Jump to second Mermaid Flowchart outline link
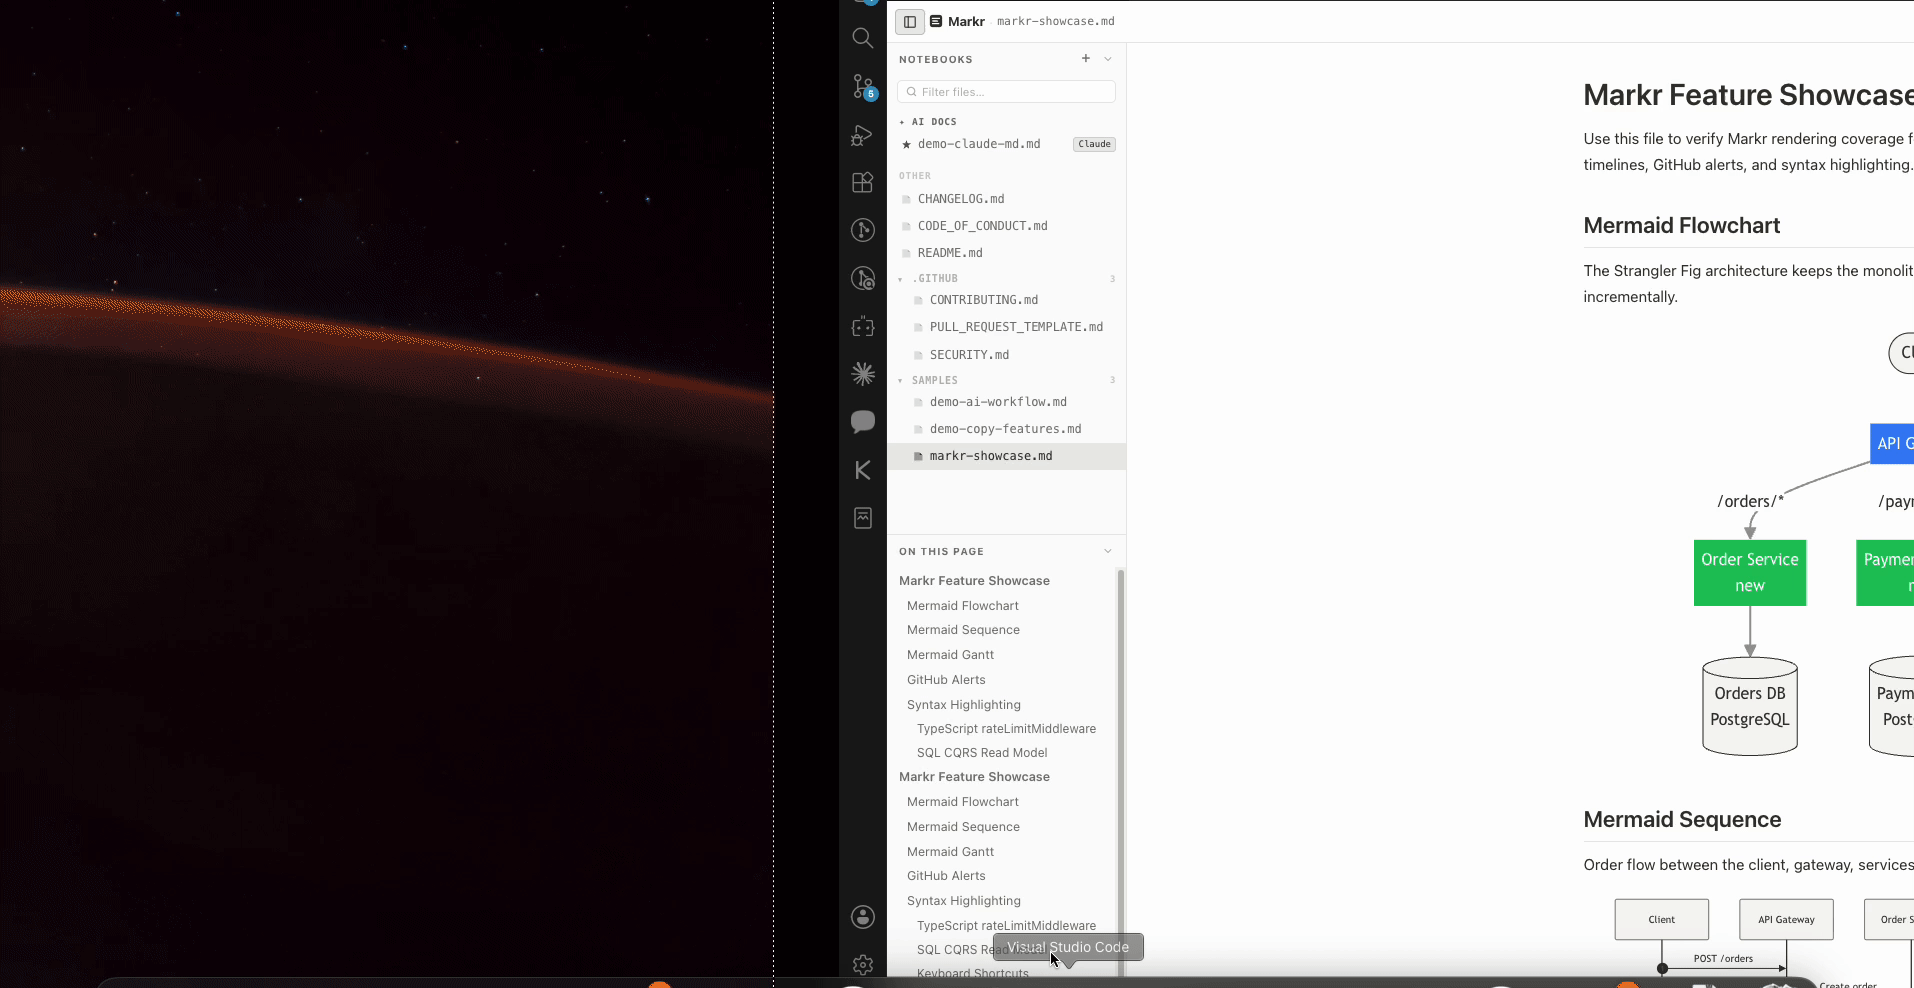 (963, 802)
